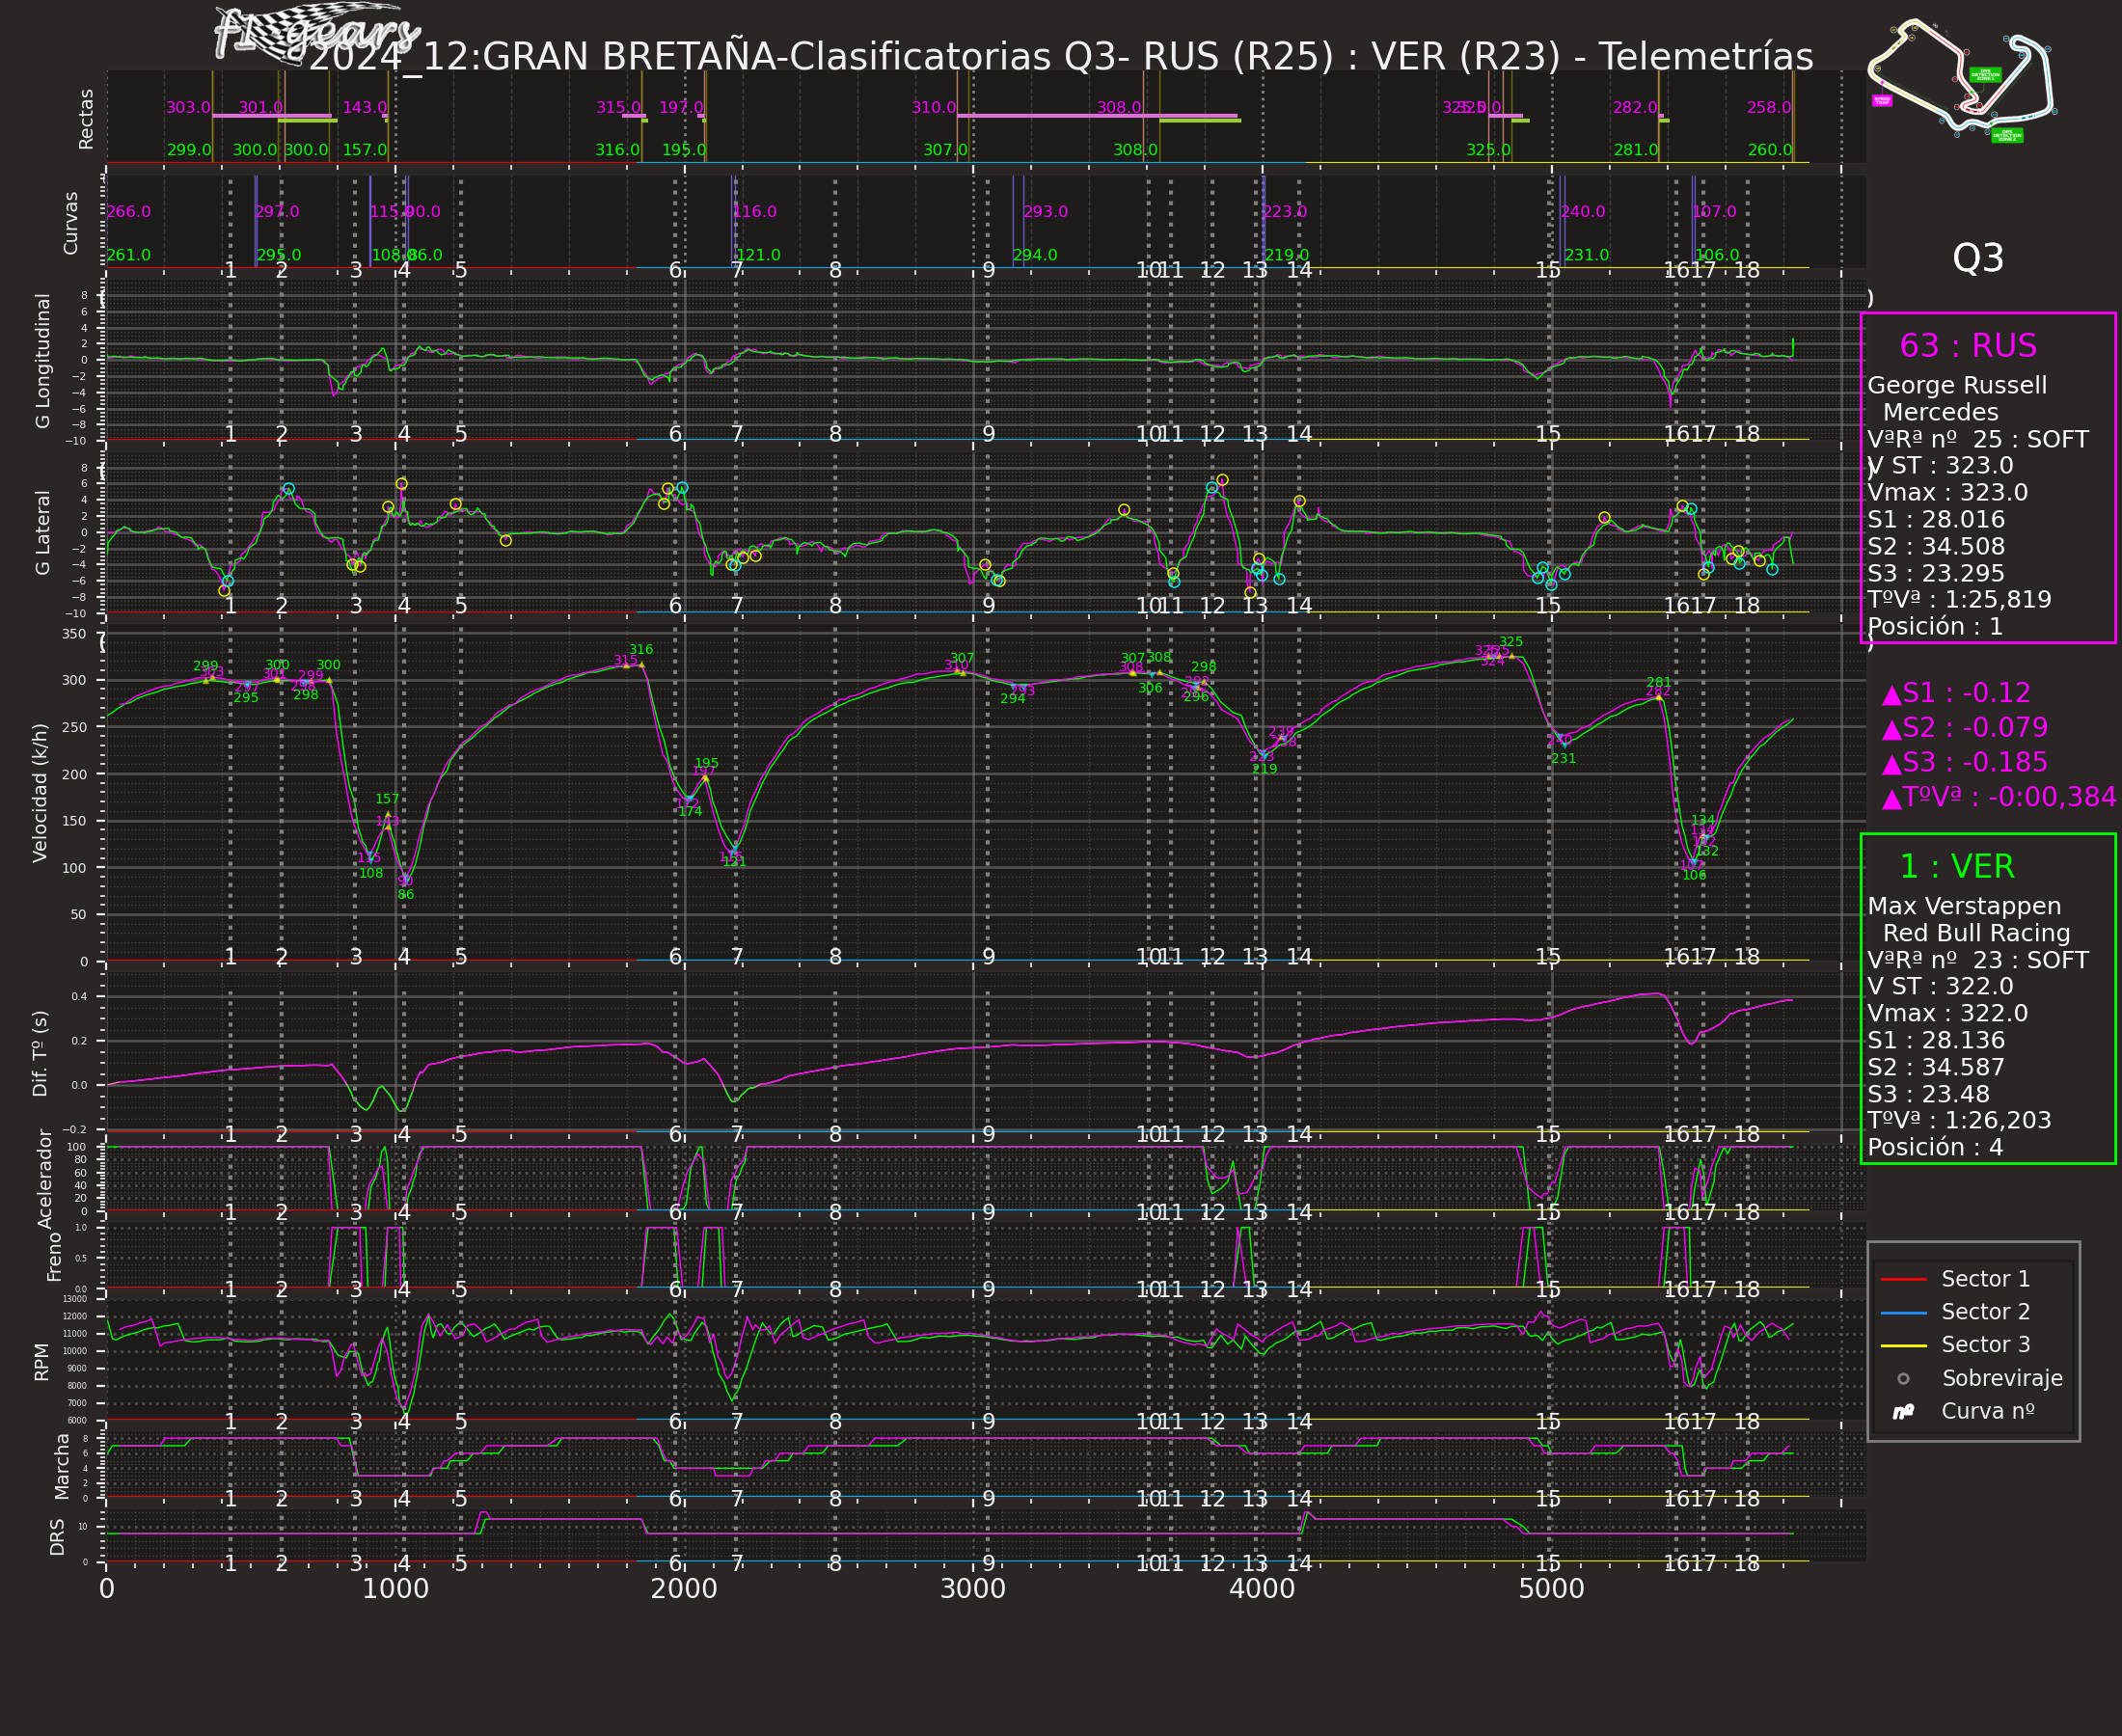Click the chart title text at top

[x=1060, y=57]
